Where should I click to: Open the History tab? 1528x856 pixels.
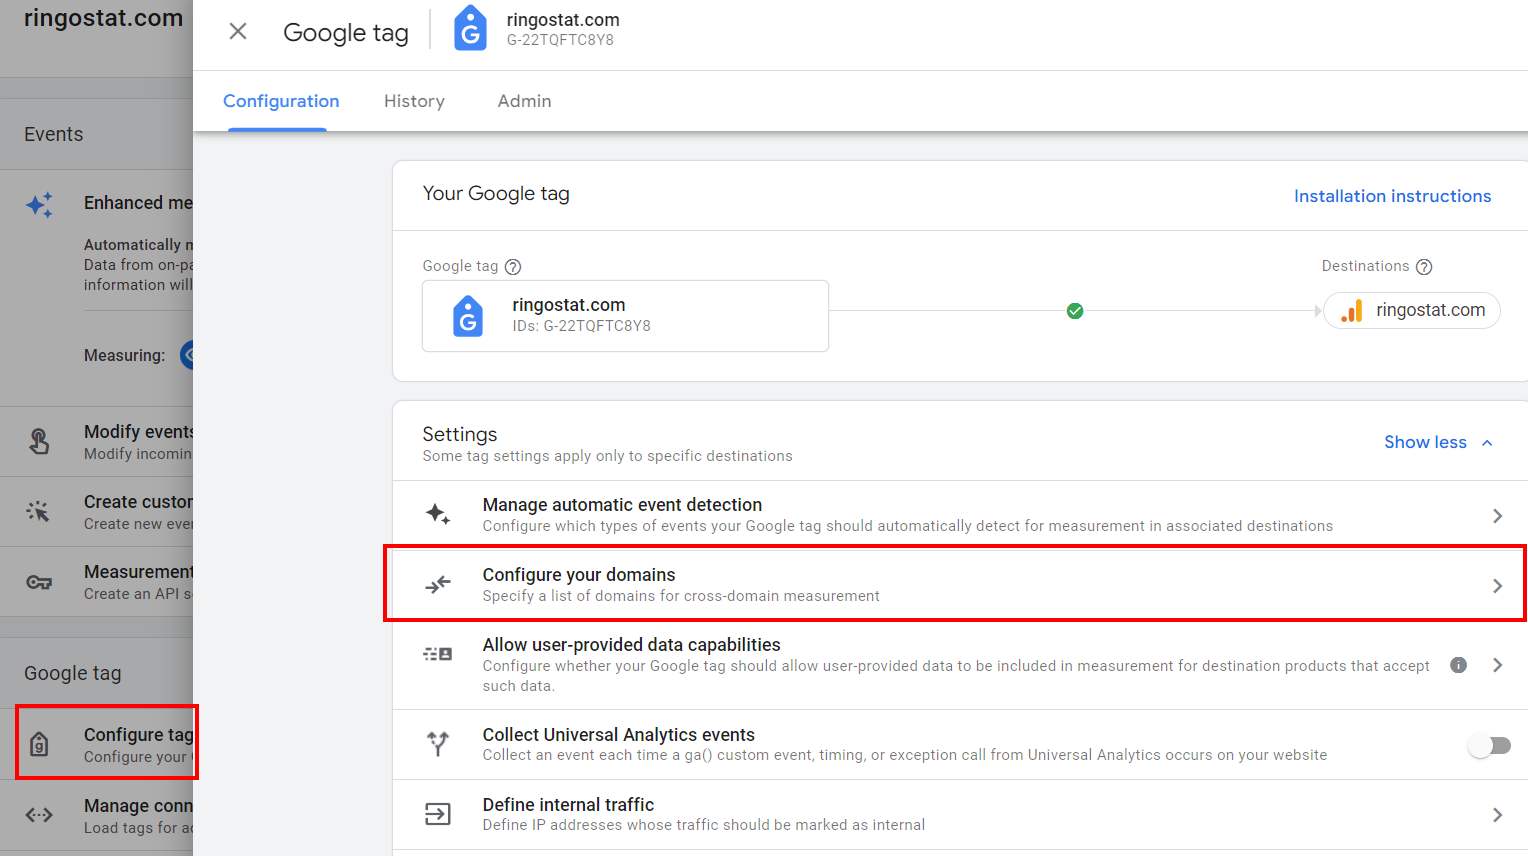pos(414,101)
